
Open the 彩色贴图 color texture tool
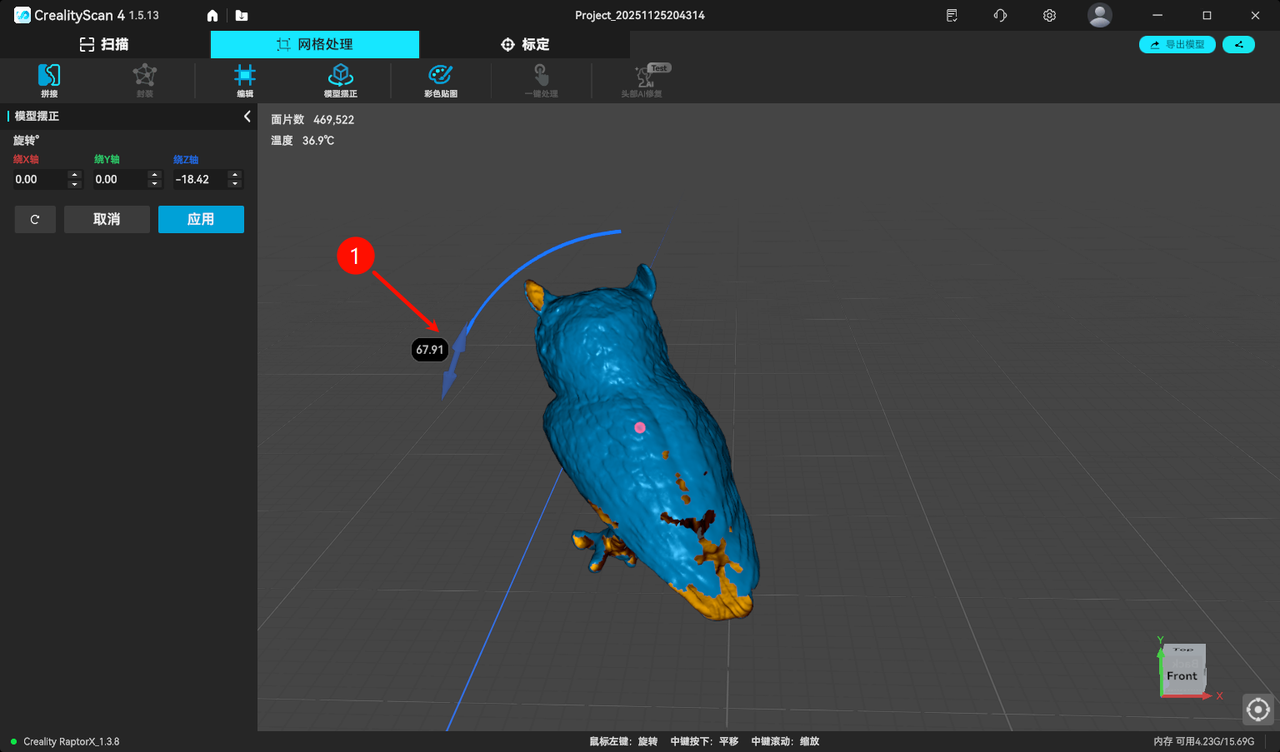(440, 78)
